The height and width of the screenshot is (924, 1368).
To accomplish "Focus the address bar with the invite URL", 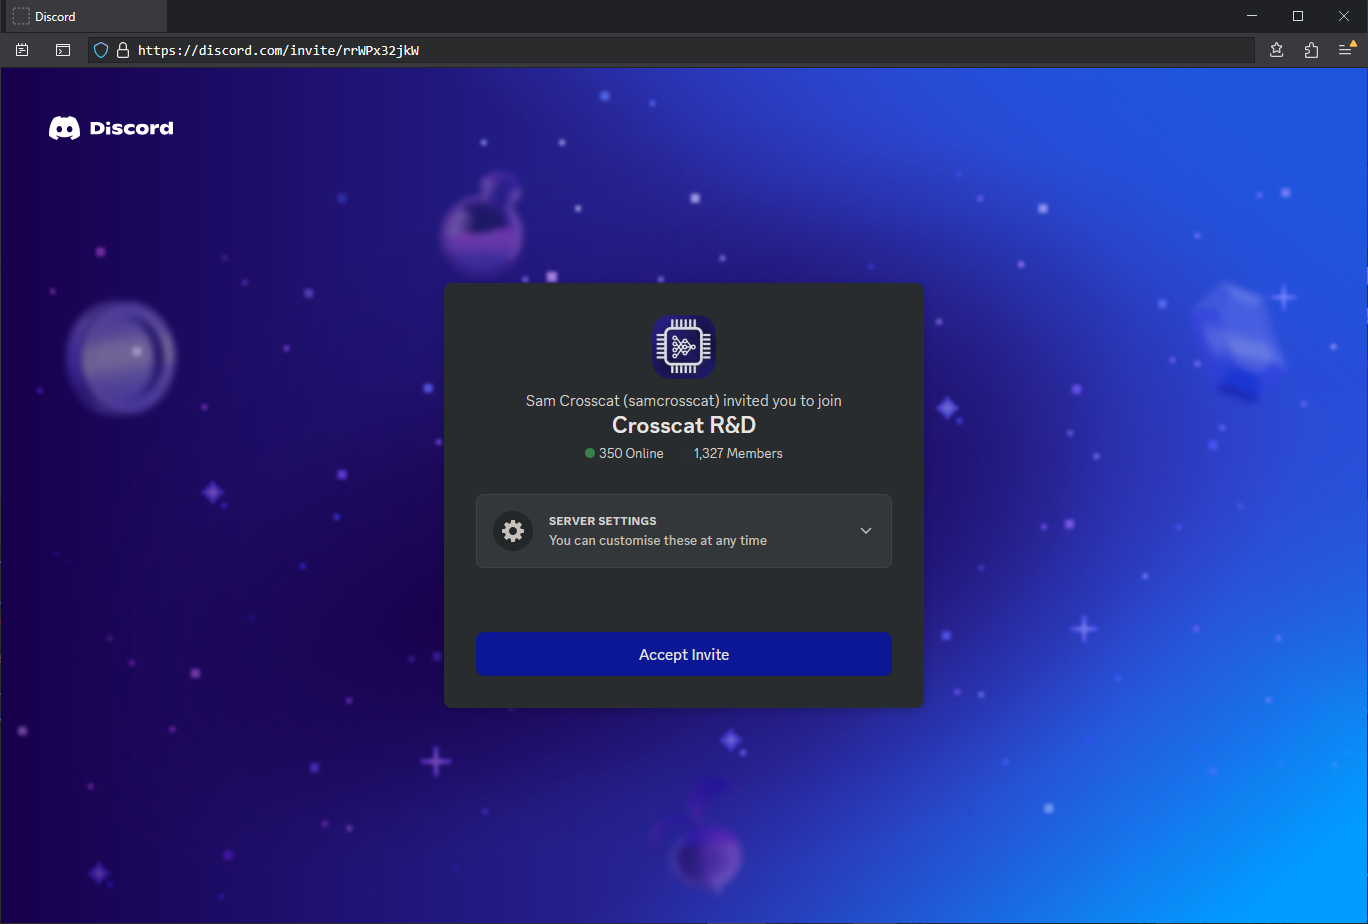I will point(671,50).
